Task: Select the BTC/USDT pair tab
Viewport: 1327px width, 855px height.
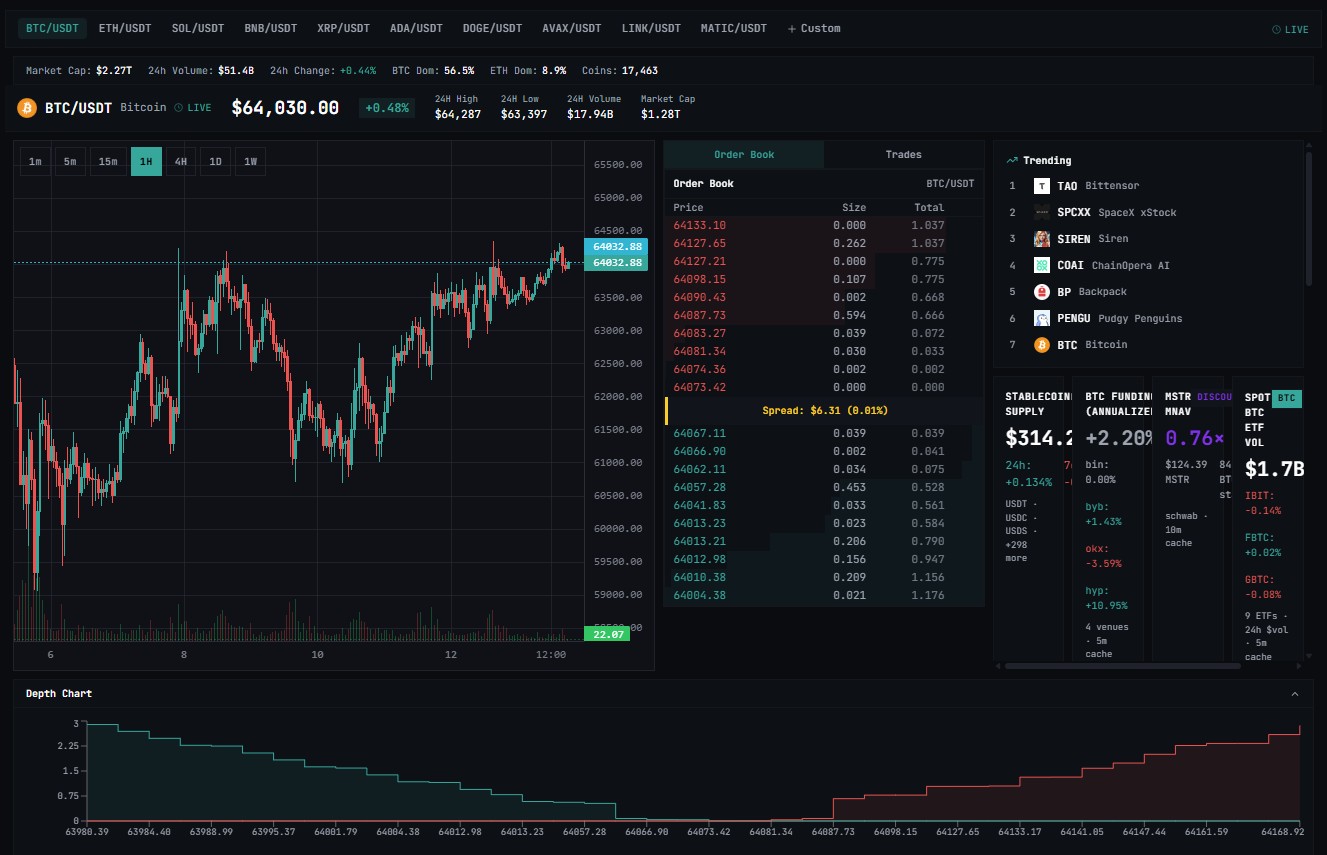Action: coord(52,28)
